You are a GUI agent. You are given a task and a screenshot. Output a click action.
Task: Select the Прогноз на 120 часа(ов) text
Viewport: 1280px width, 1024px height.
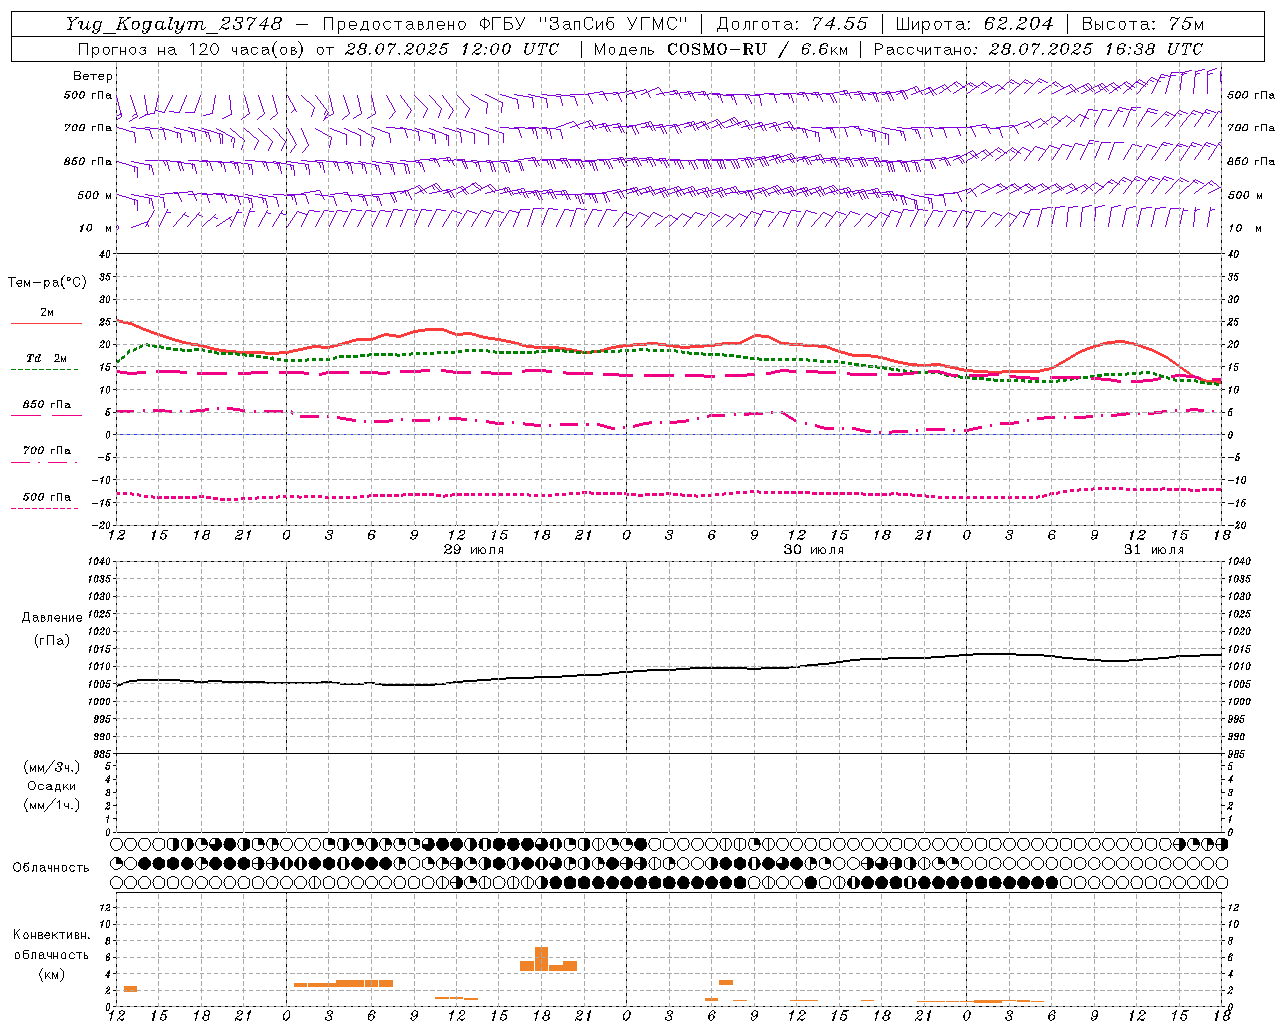tap(192, 49)
